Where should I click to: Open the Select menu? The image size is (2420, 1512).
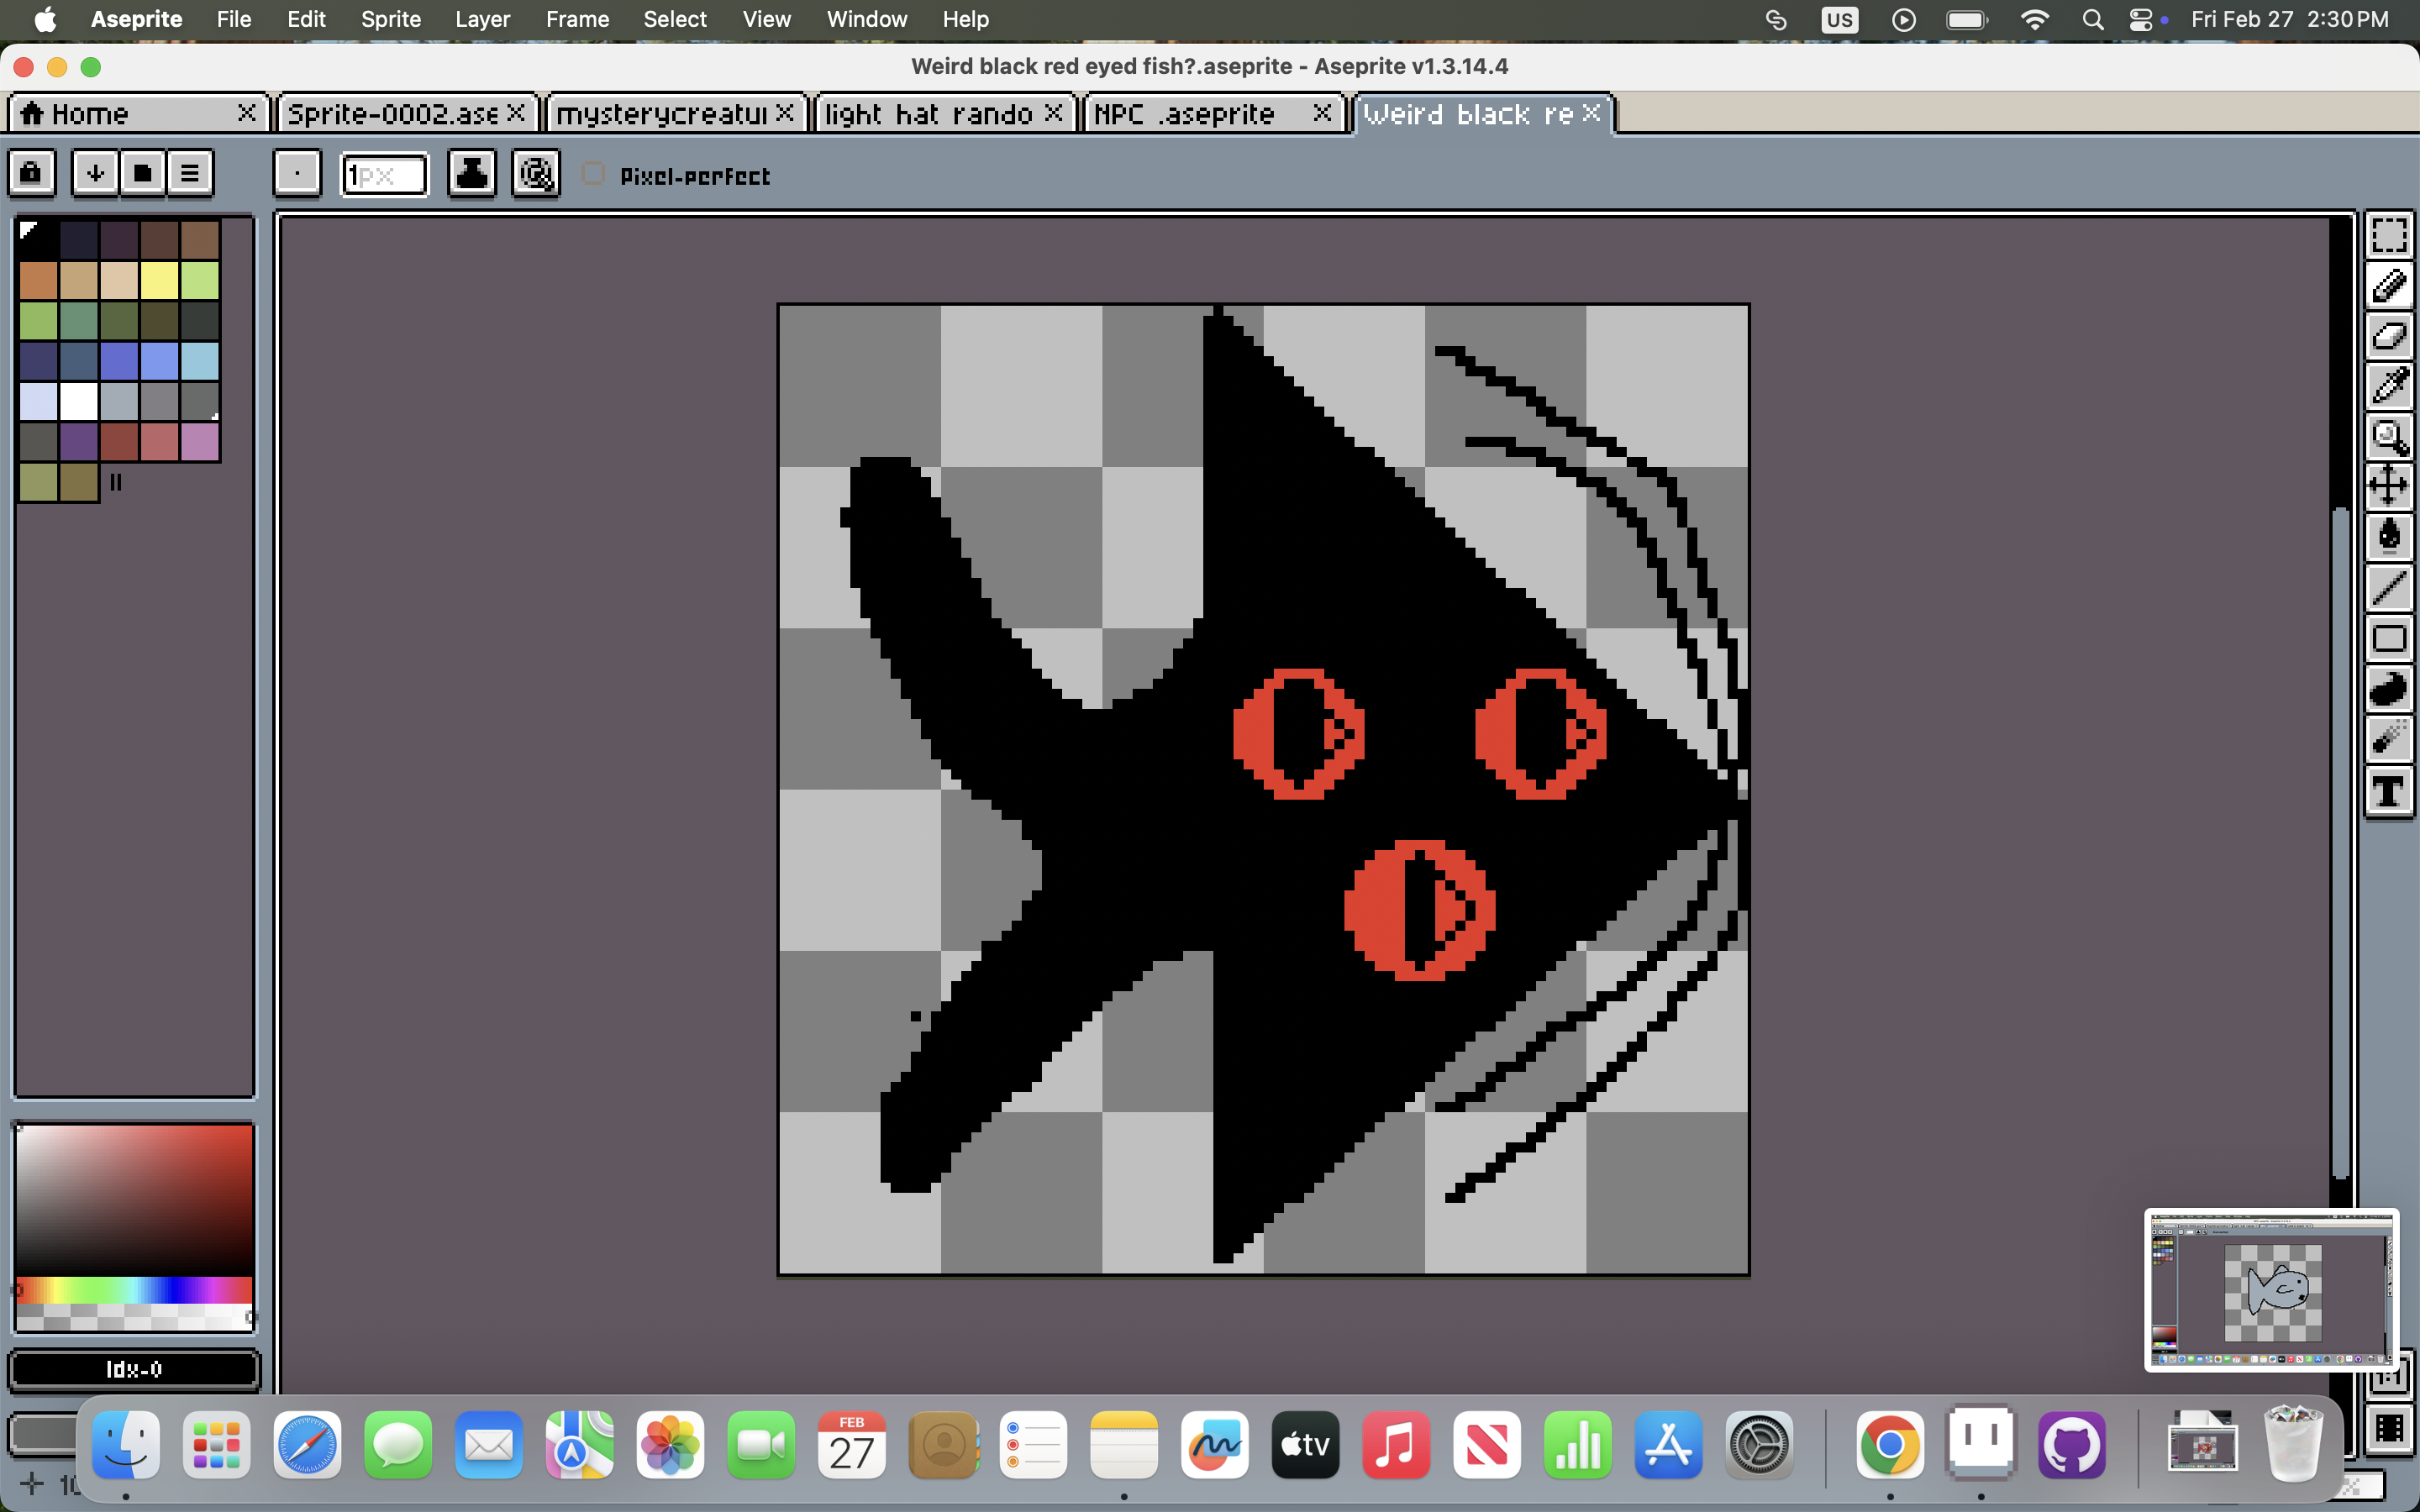(675, 19)
